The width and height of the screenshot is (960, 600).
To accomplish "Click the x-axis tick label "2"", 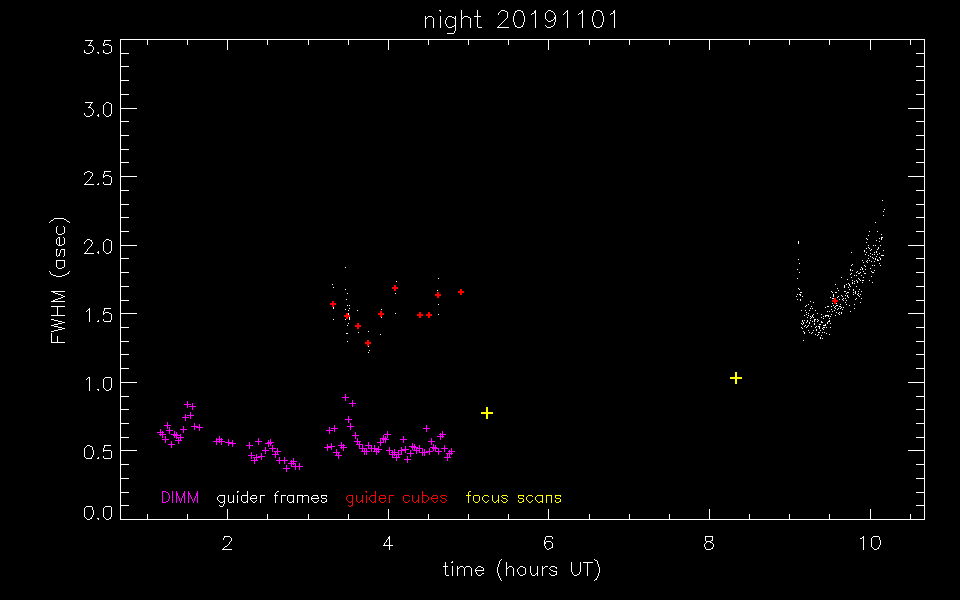I will coord(227,542).
